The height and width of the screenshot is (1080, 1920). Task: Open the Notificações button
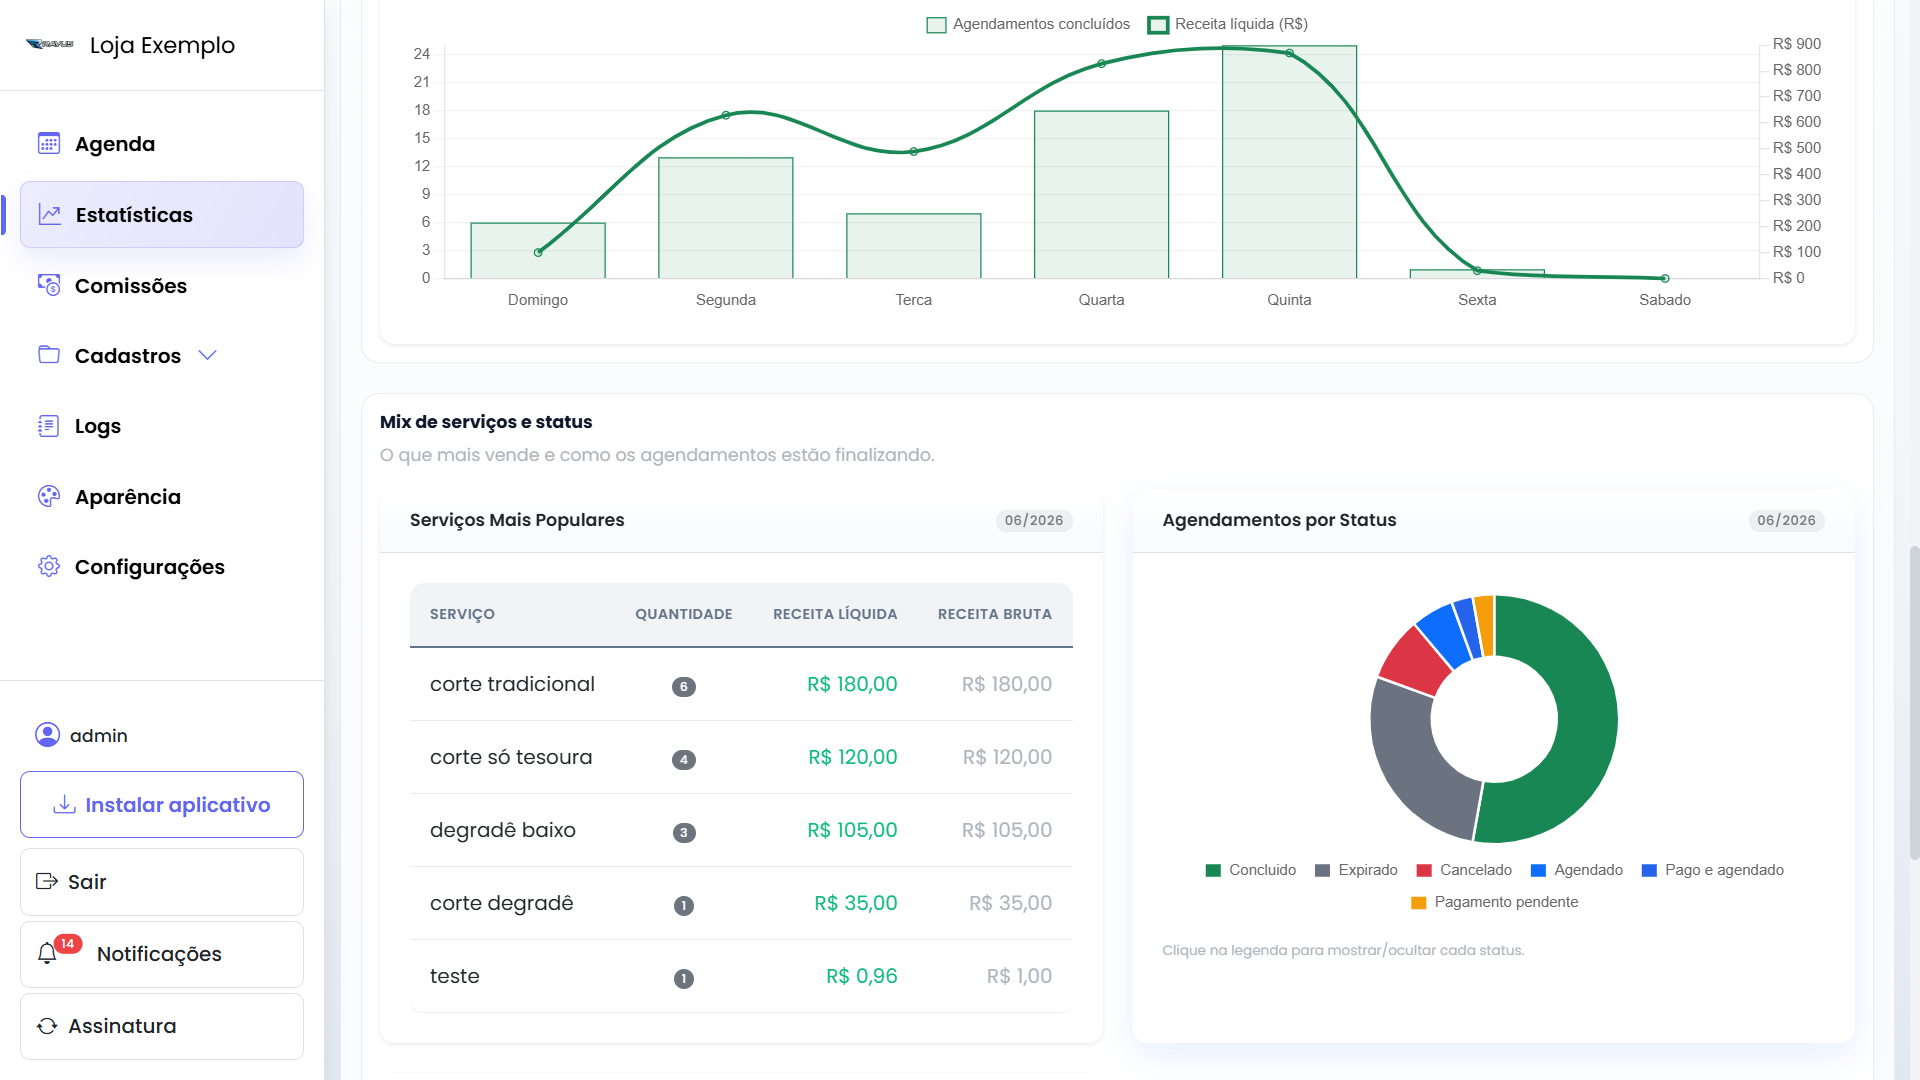[x=162, y=954]
